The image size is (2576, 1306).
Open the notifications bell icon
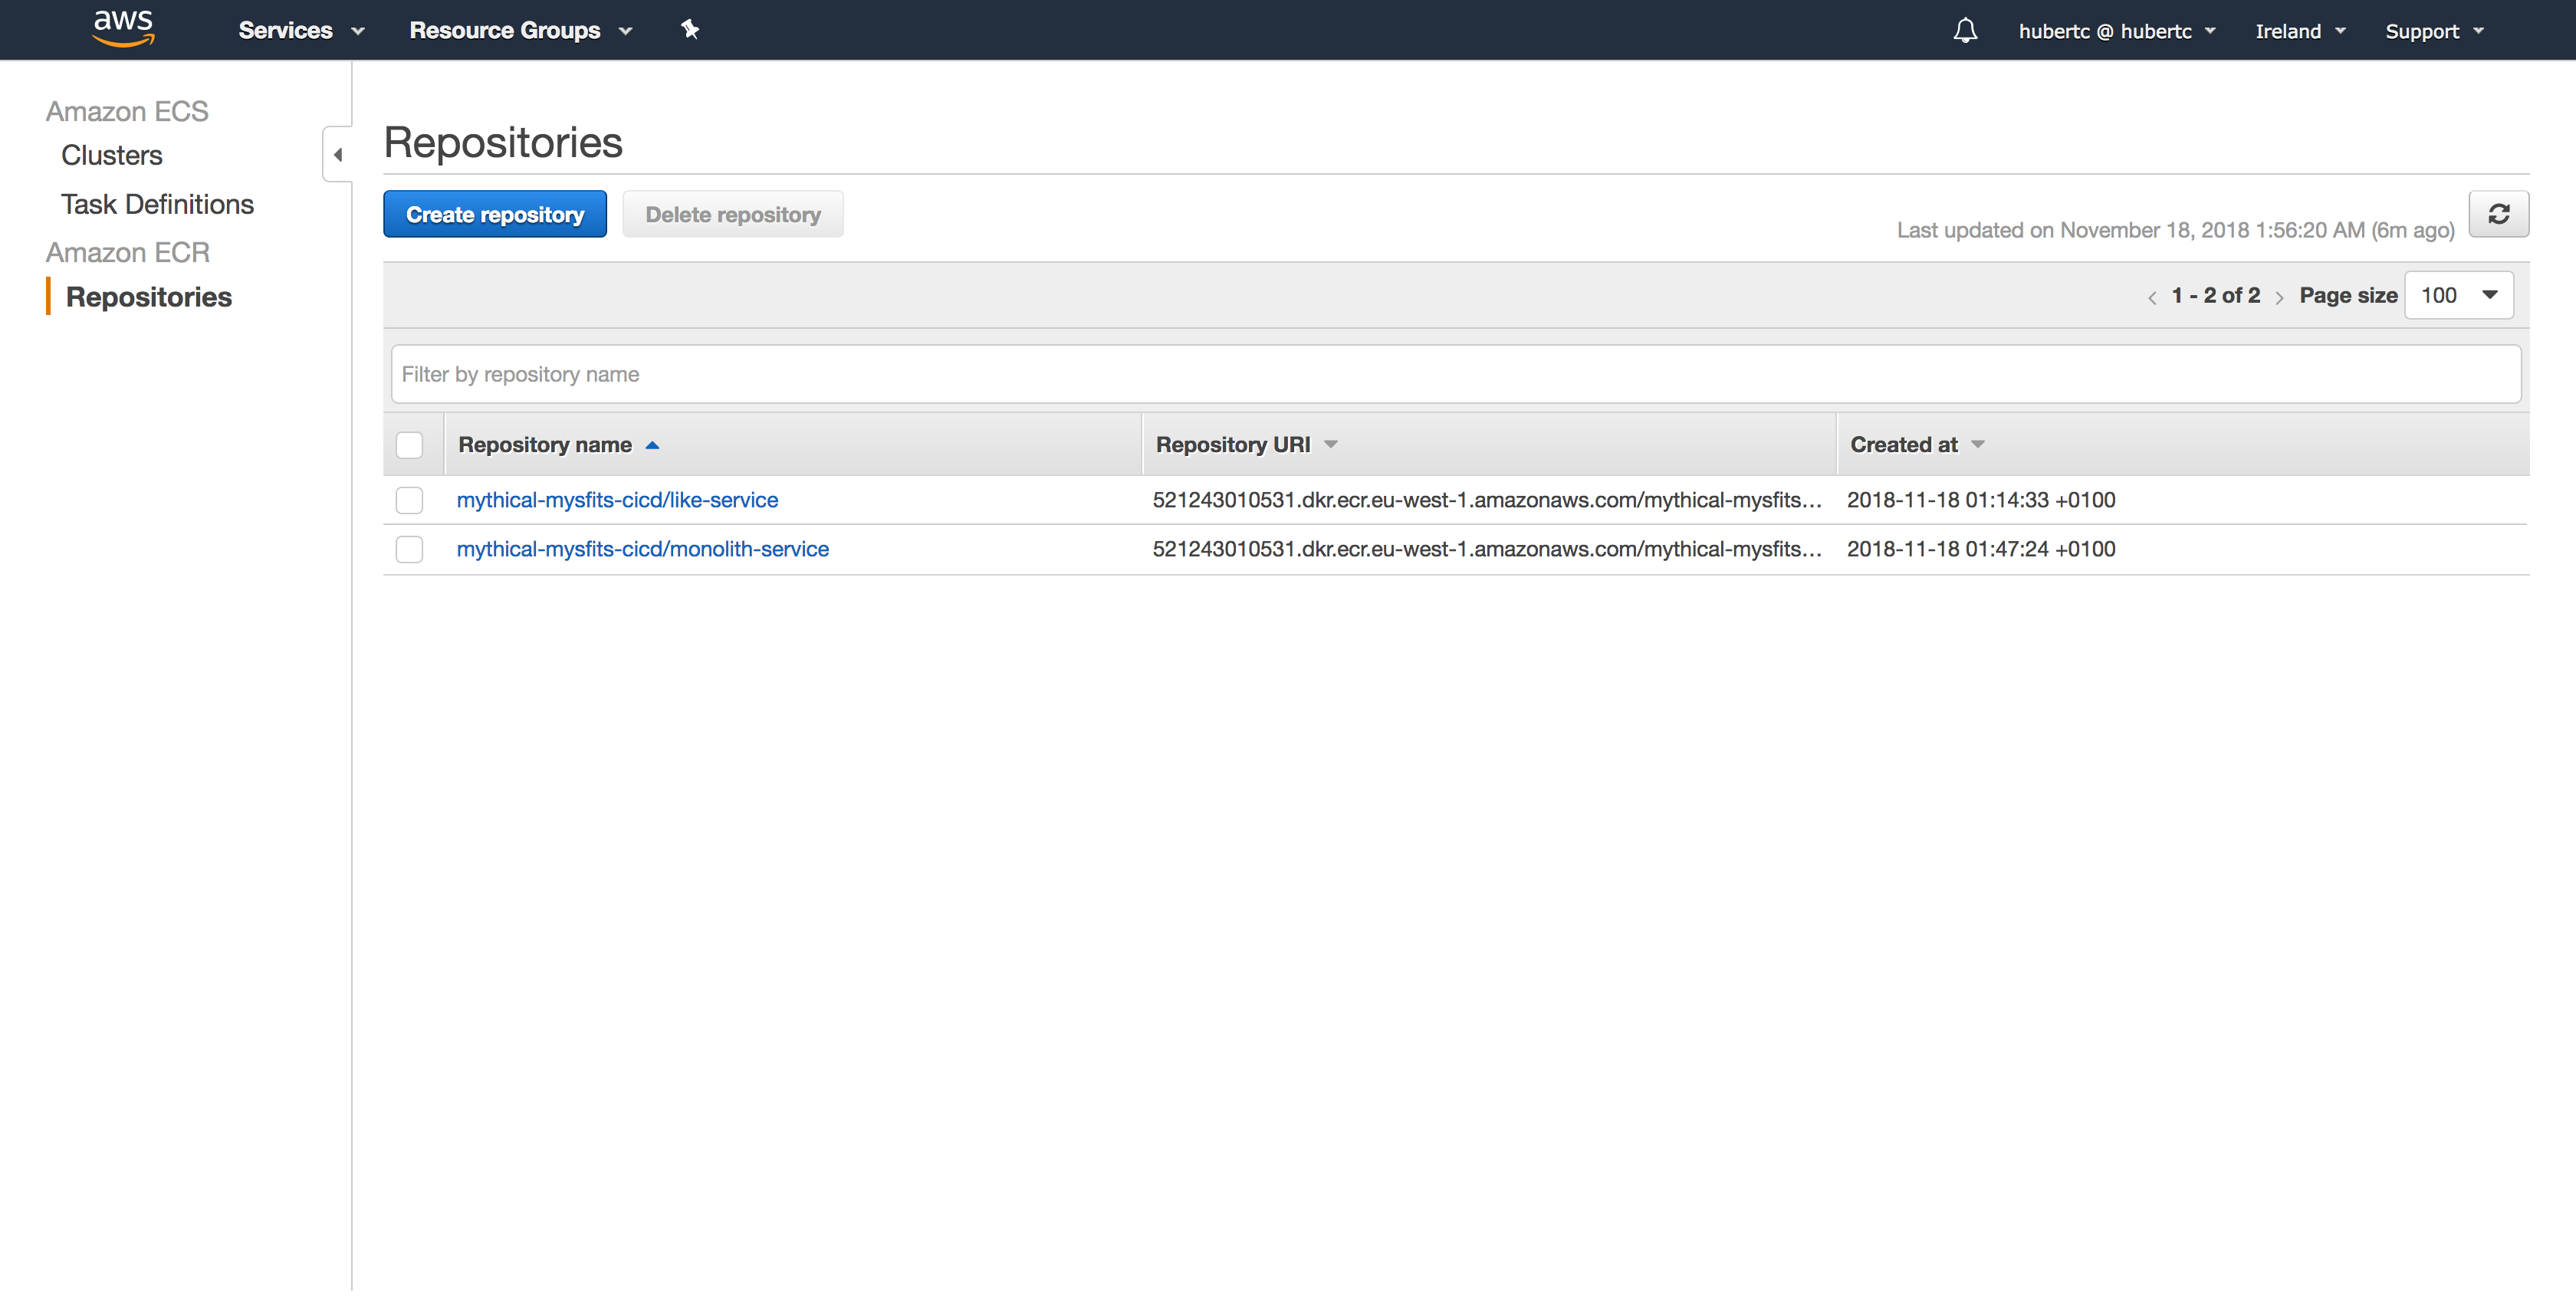1965,31
